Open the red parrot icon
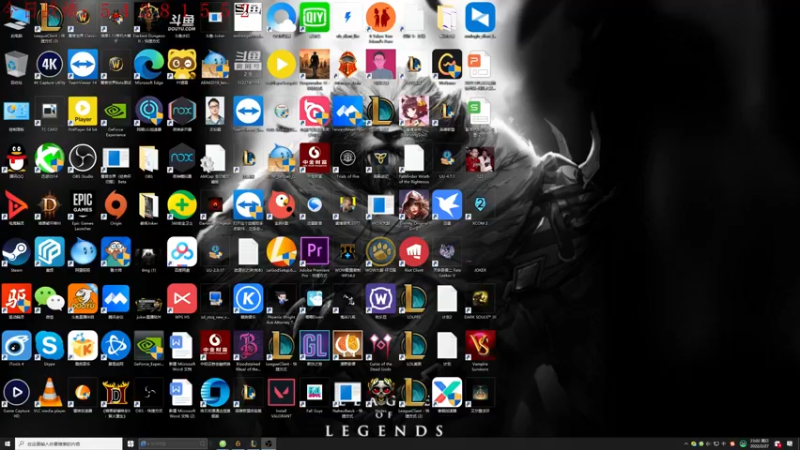 pos(281,205)
